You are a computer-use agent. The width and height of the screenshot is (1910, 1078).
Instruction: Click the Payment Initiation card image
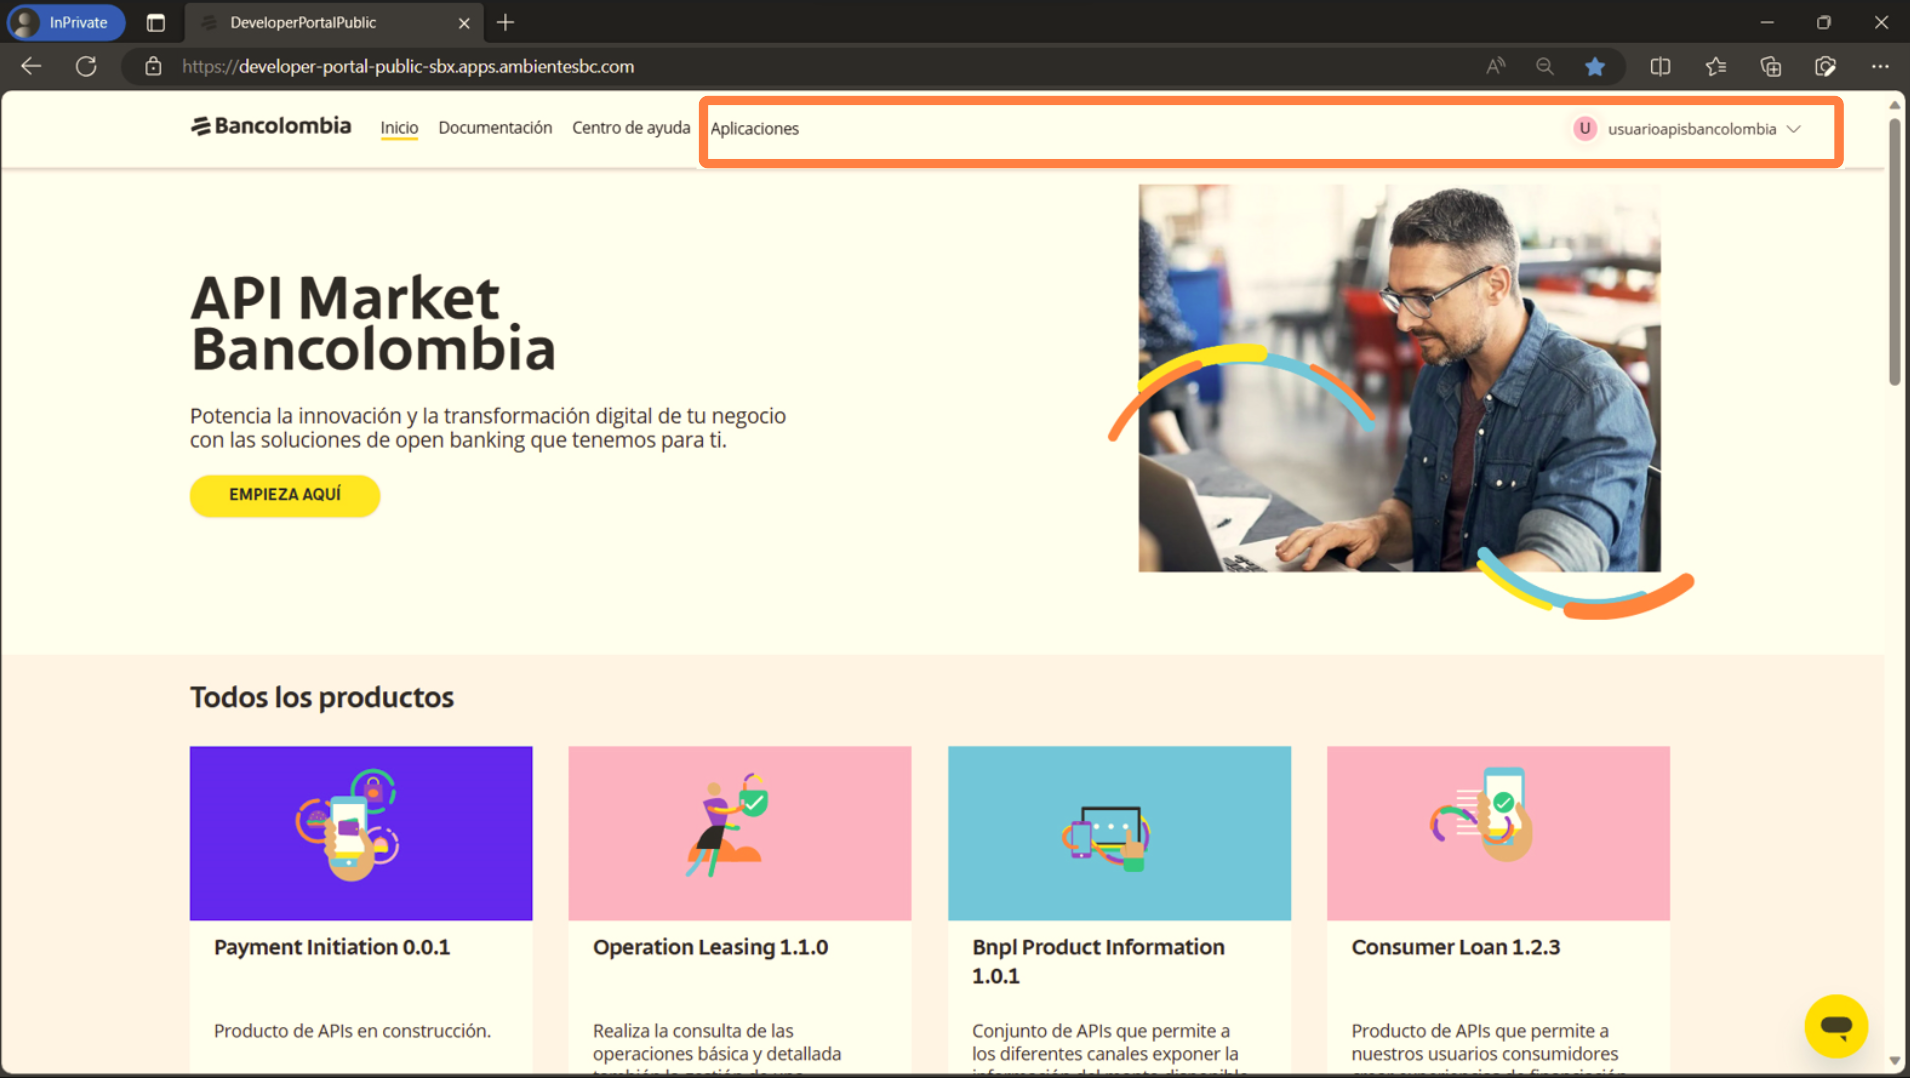(x=361, y=833)
